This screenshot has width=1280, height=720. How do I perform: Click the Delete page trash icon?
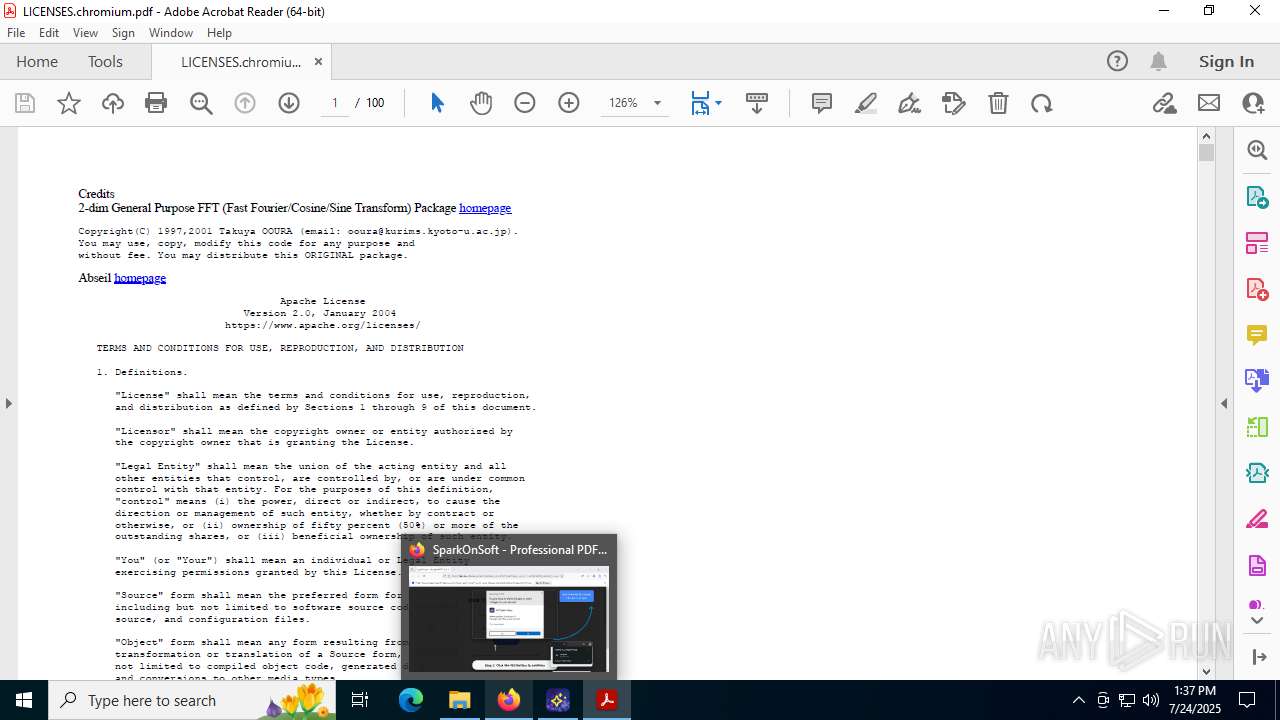click(x=998, y=103)
